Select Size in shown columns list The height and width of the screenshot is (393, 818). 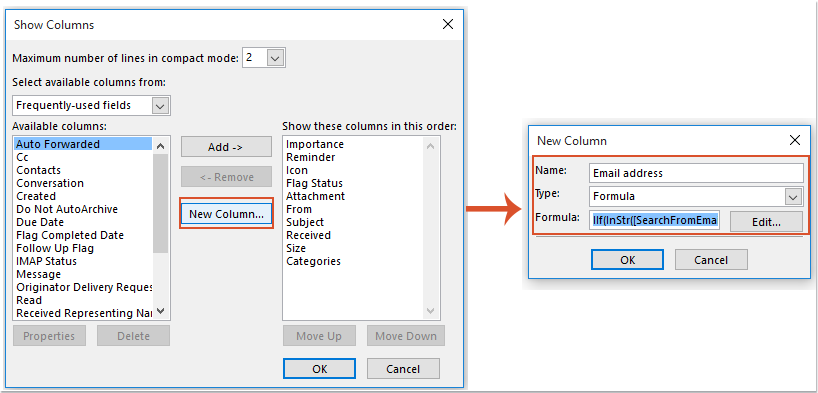click(353, 248)
